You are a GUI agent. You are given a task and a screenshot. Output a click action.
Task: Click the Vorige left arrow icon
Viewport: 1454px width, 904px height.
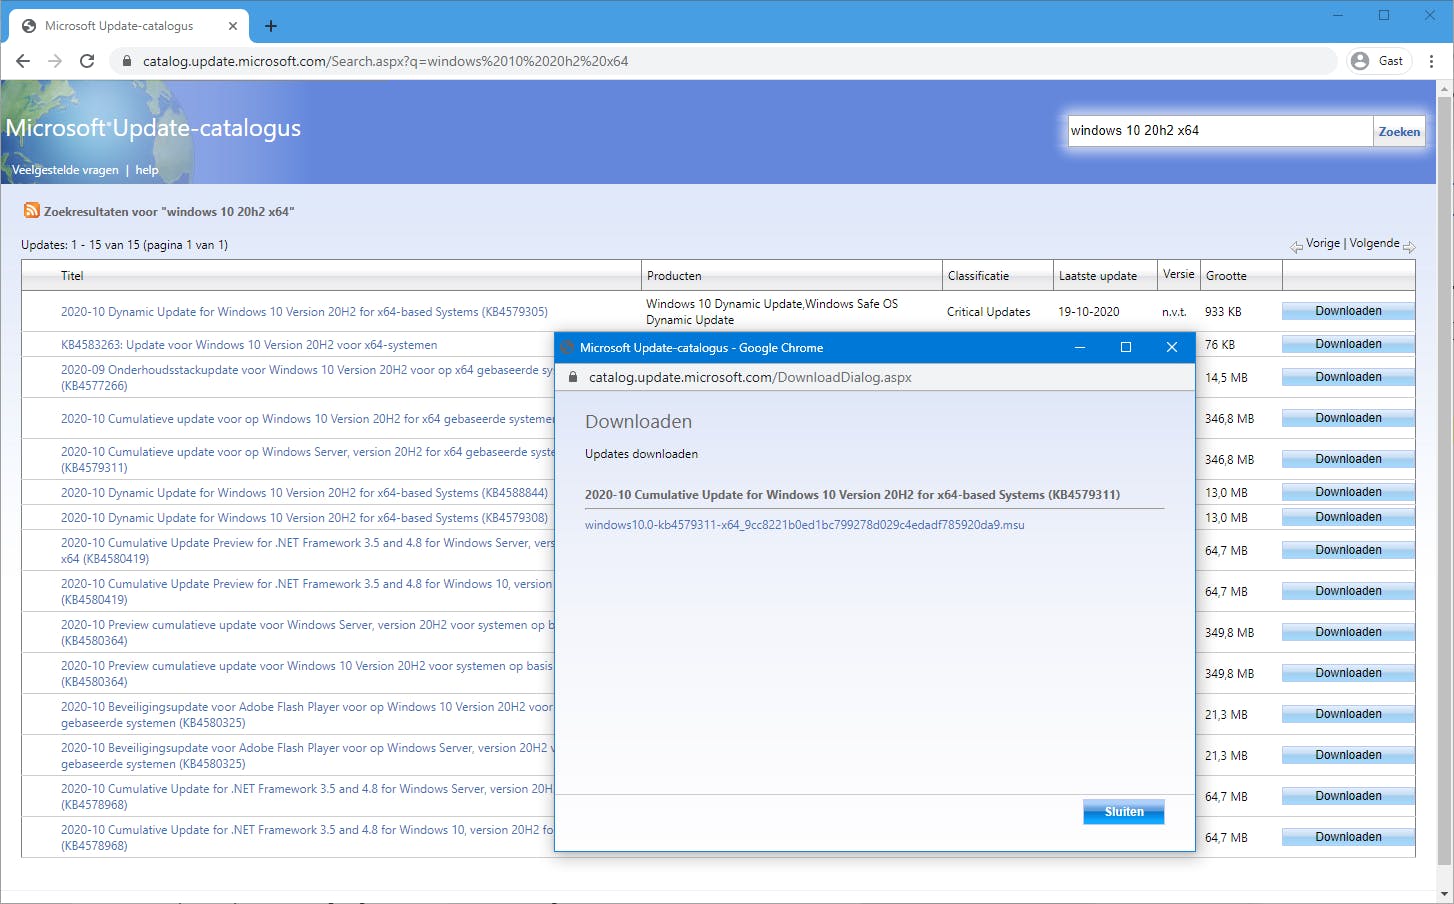point(1296,246)
